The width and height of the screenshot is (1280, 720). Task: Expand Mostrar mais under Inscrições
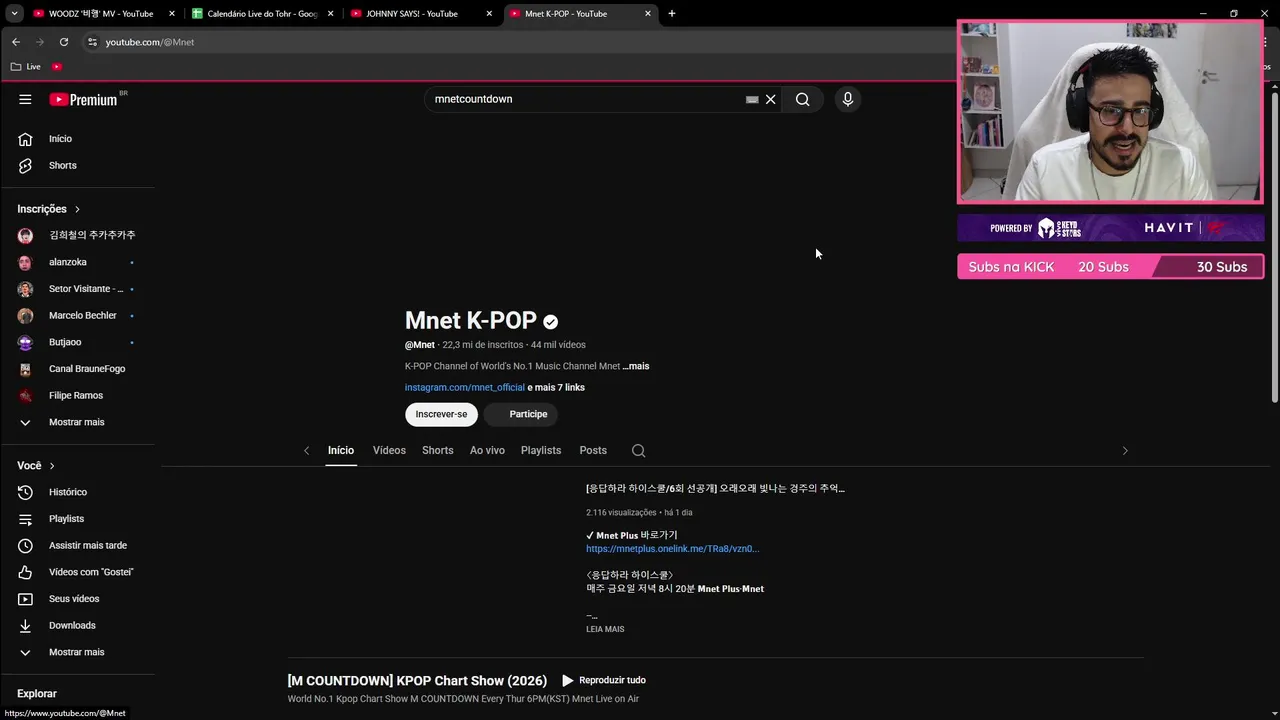coord(78,422)
